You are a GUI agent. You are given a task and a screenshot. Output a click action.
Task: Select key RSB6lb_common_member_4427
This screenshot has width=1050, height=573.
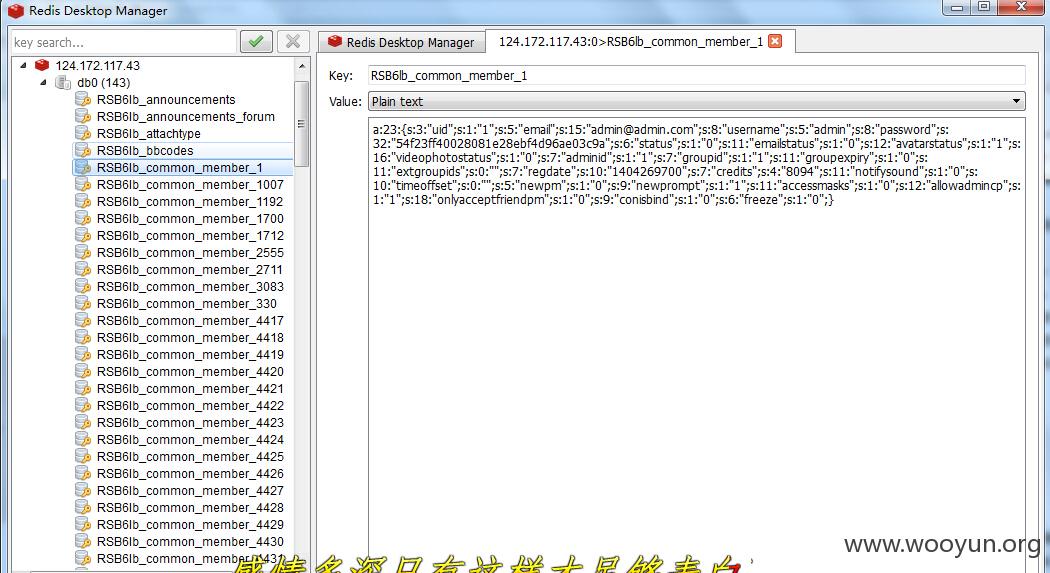(190, 491)
